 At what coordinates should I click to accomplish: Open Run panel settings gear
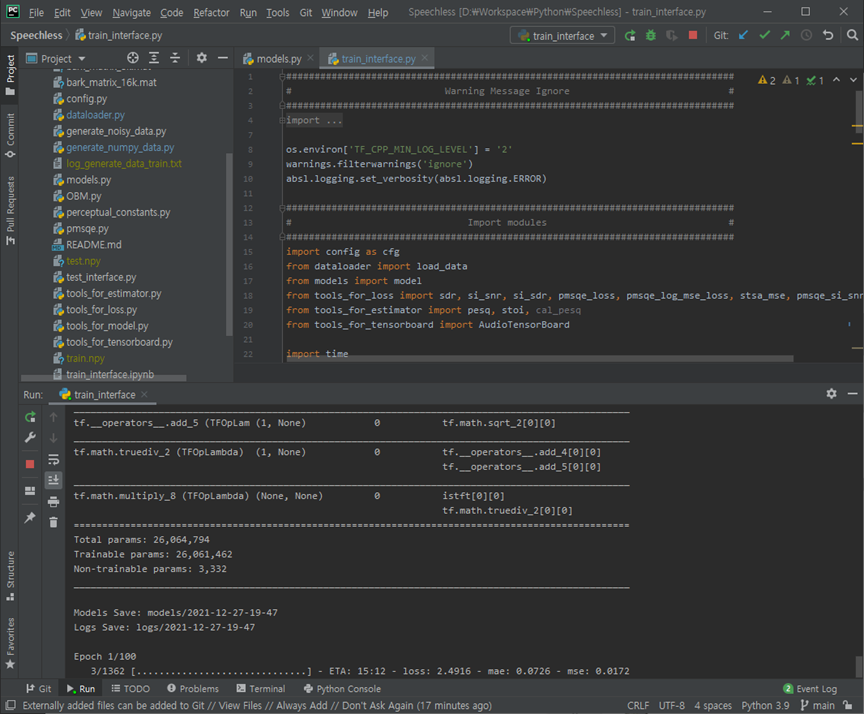pos(831,393)
